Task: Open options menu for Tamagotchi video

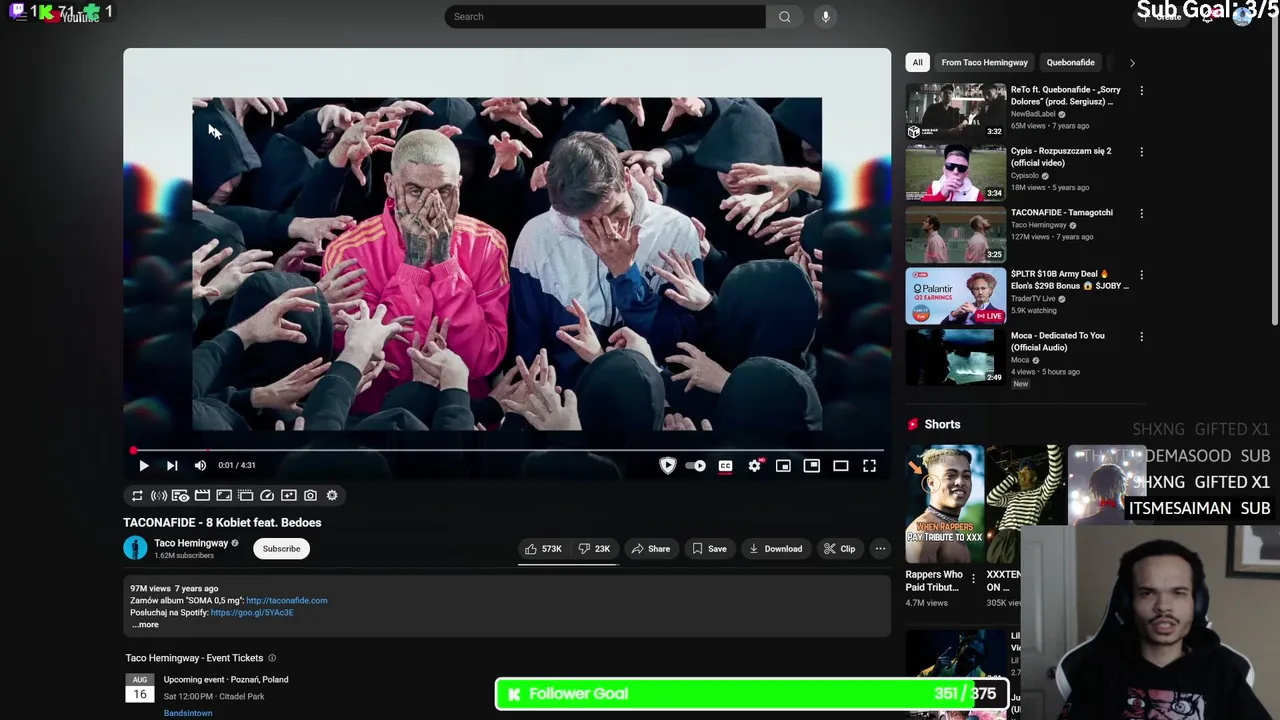Action: (x=1141, y=213)
